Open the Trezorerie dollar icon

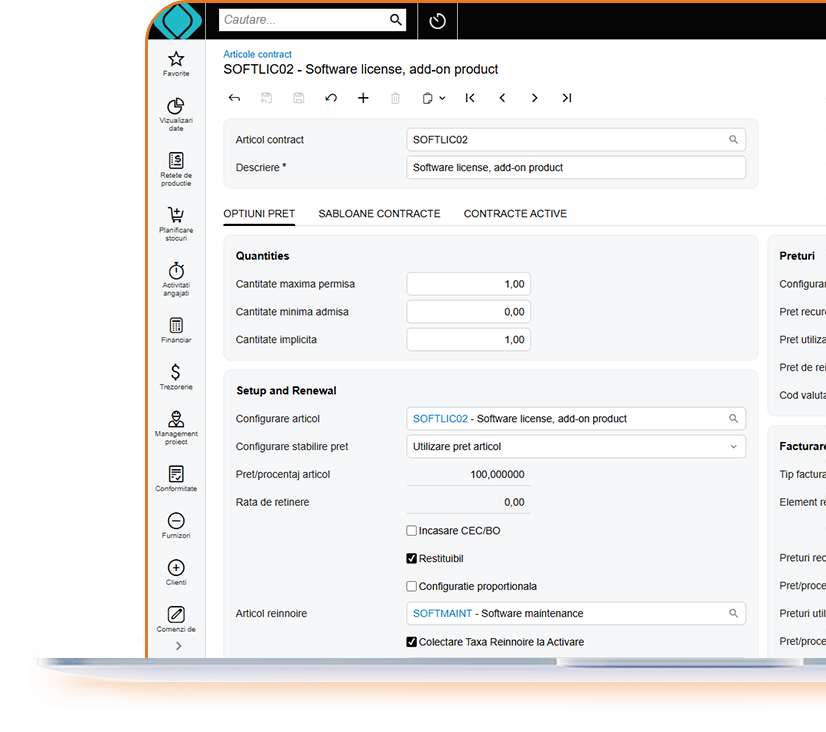click(176, 373)
